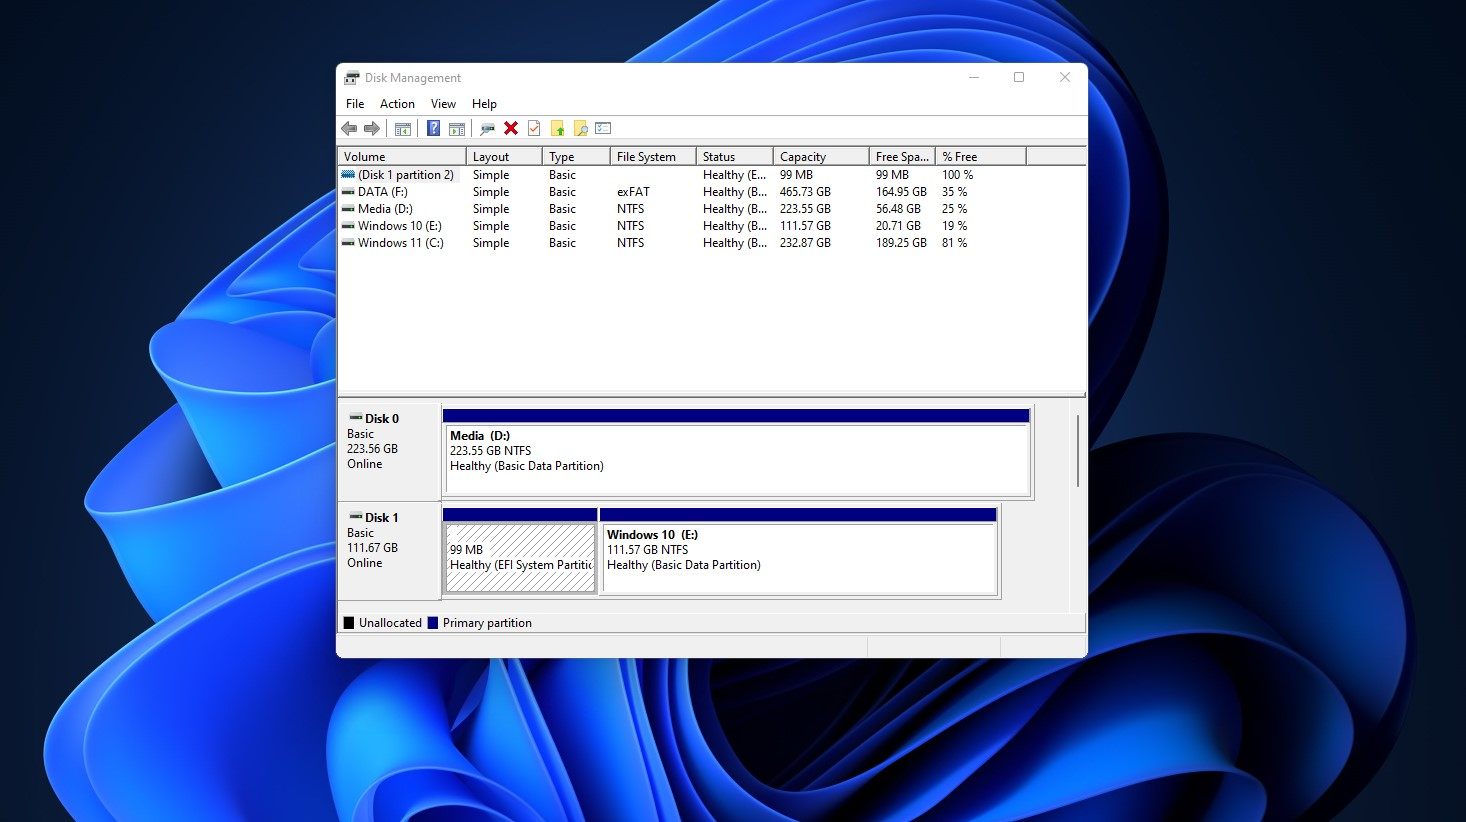Image resolution: width=1466 pixels, height=822 pixels.
Task: Click the Connect/Rescan disk toolbar icon
Action: pos(487,128)
